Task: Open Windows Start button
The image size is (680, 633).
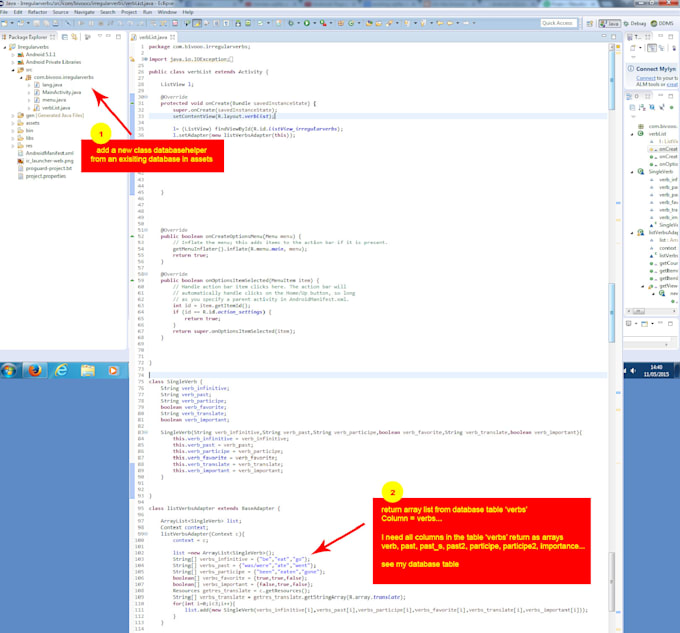Action: (9, 371)
